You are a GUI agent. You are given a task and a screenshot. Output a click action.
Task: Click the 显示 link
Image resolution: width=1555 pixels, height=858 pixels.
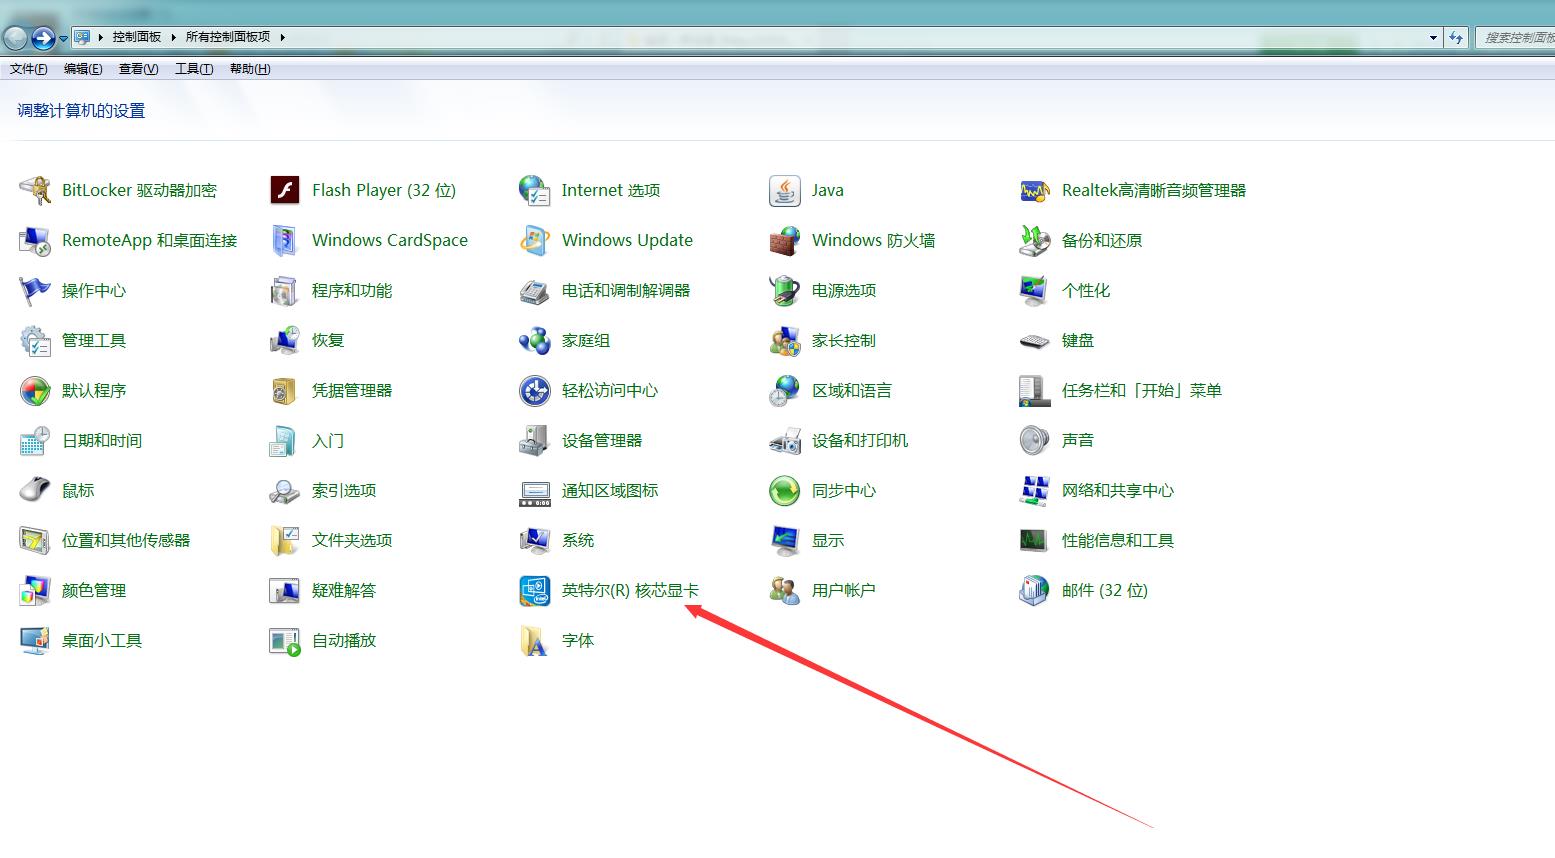coord(828,540)
